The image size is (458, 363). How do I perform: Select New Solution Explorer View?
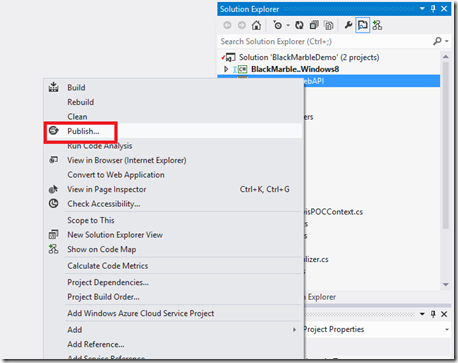point(115,235)
